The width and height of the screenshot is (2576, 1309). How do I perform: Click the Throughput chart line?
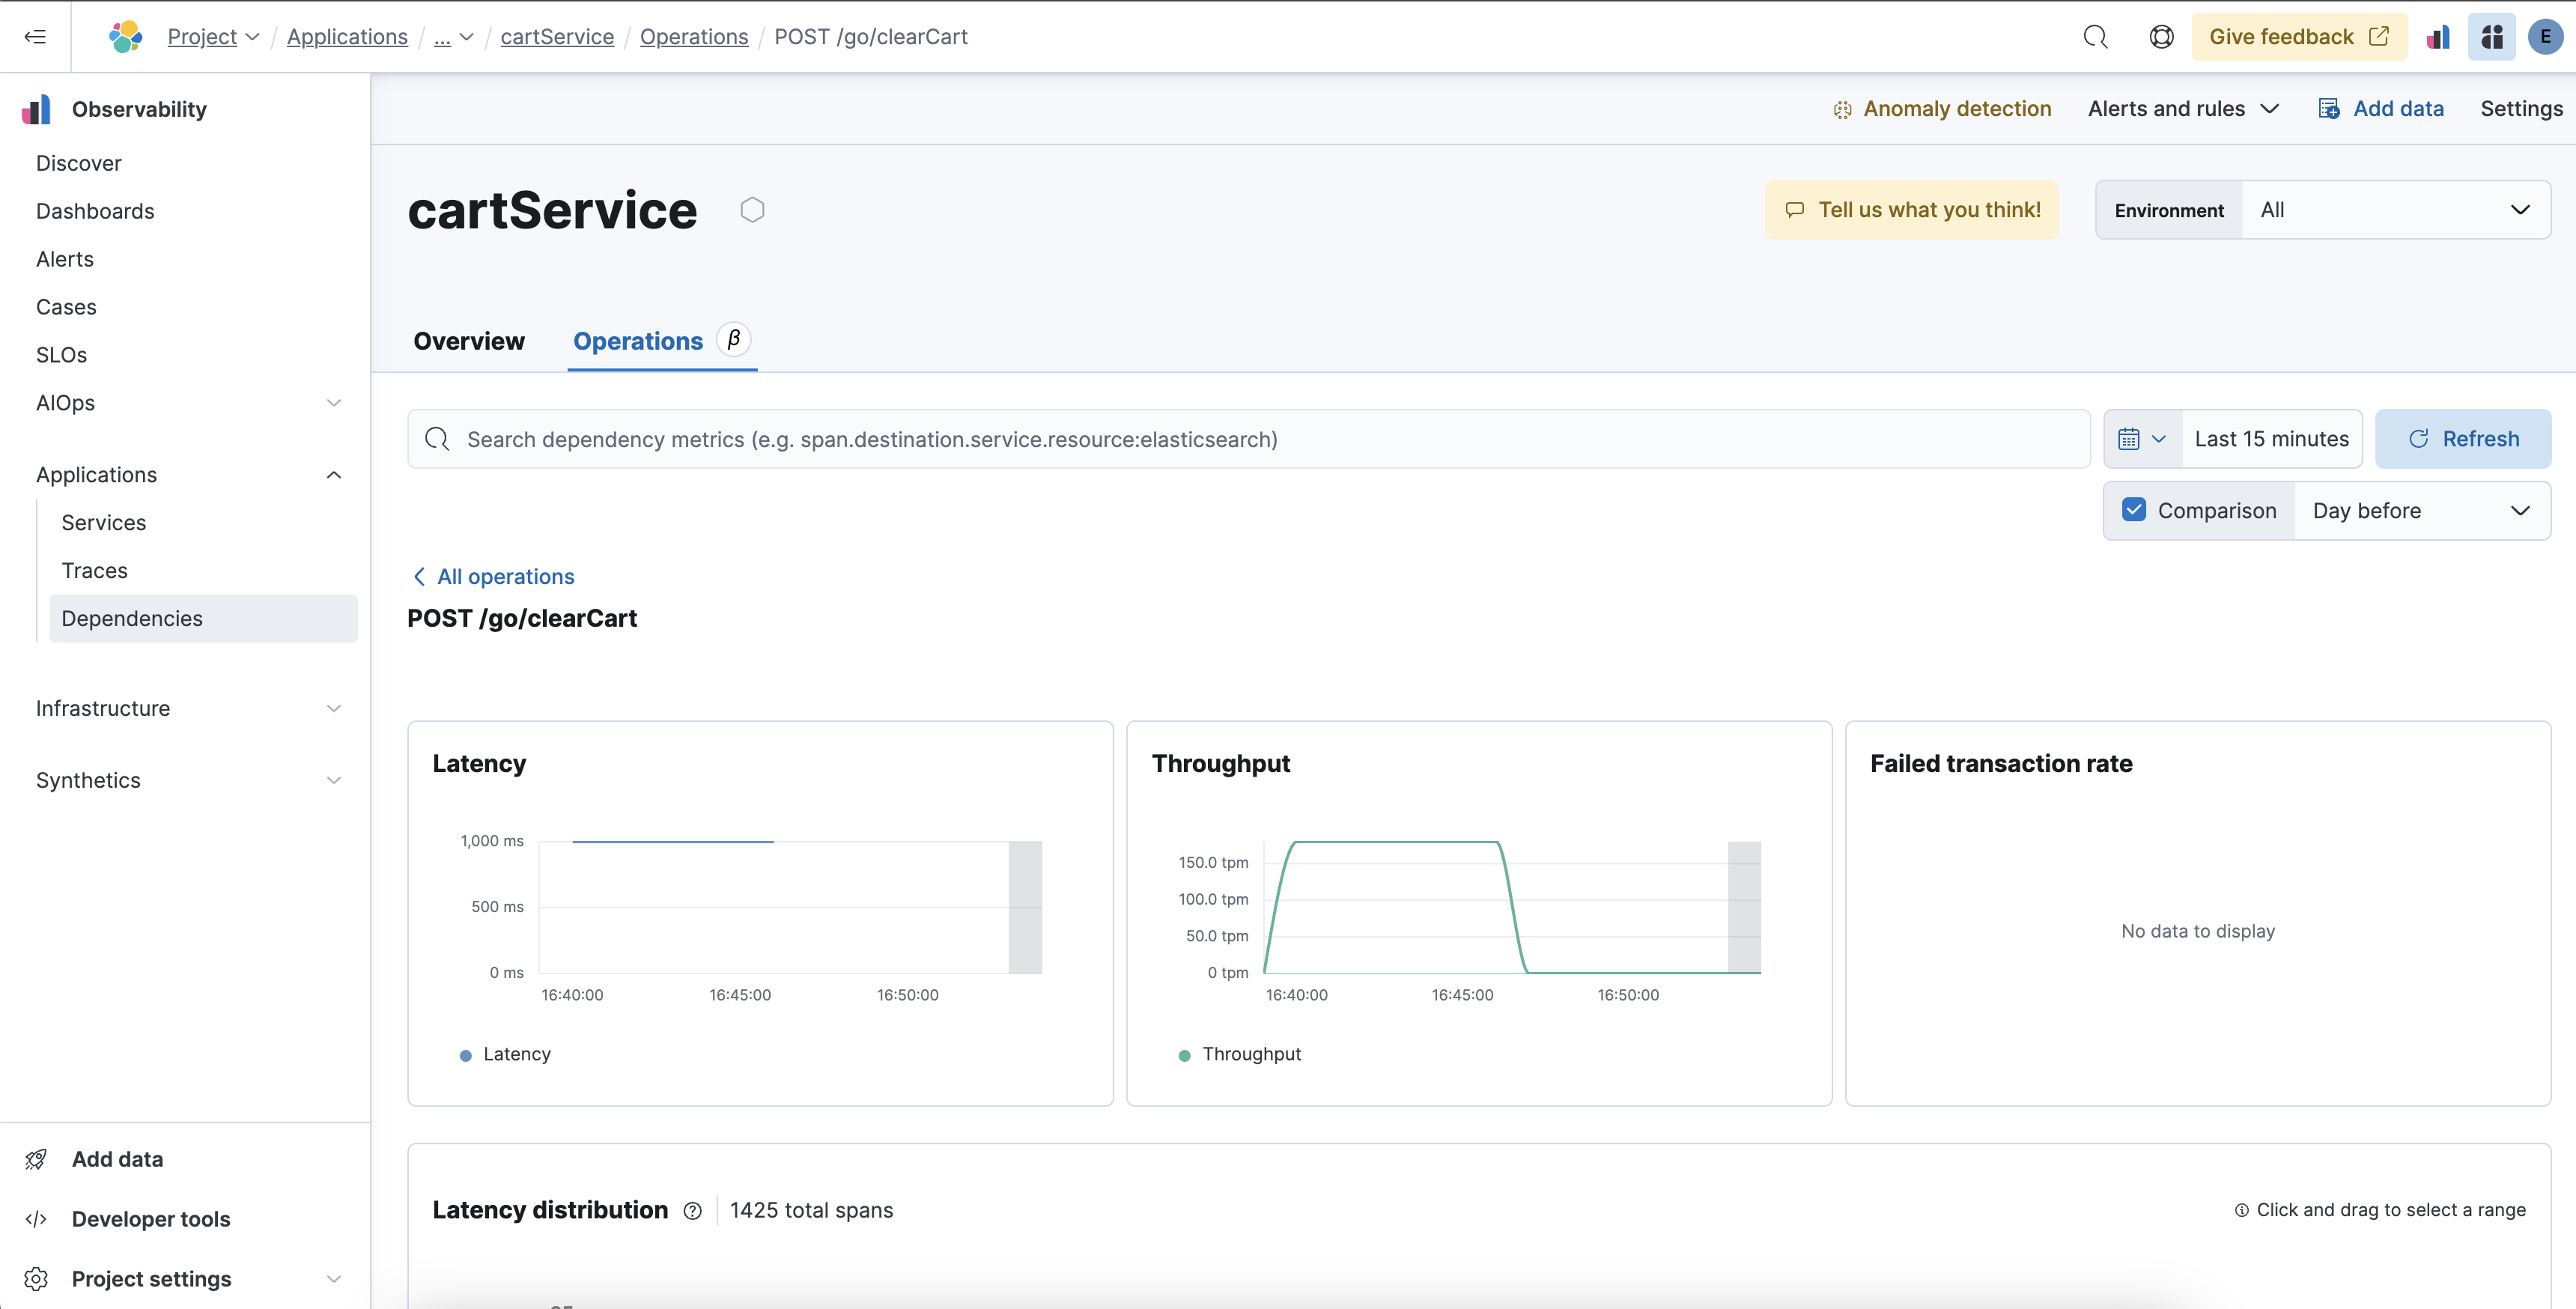click(x=1396, y=843)
